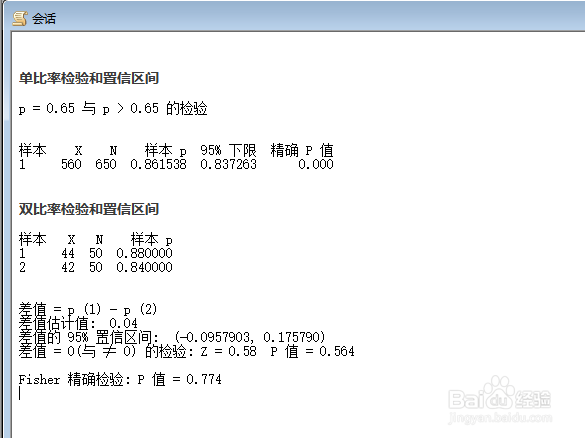Click the 差值估计值: 0.04 line

click(78, 323)
